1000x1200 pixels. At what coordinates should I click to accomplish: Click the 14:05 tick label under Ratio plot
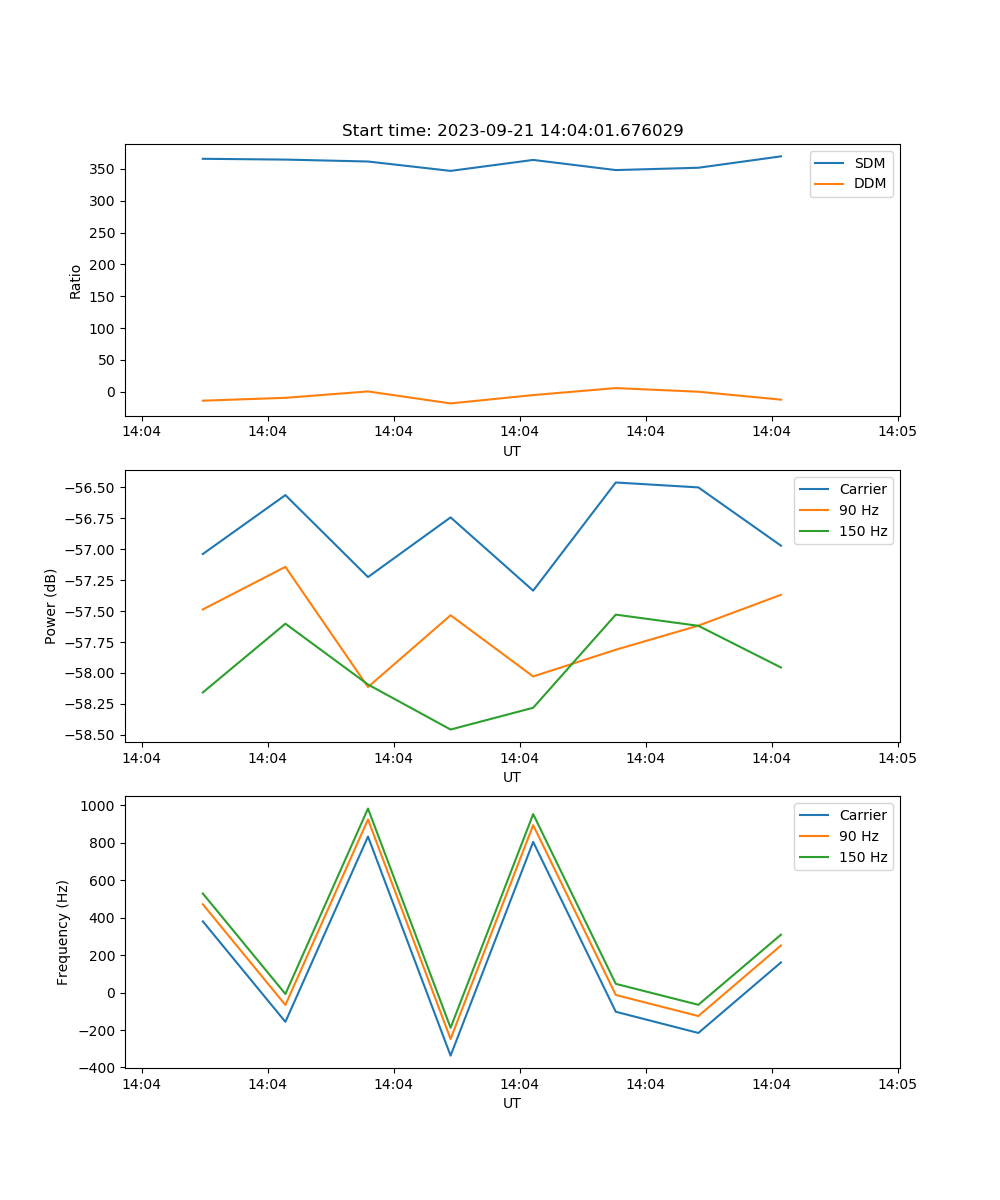click(x=897, y=432)
